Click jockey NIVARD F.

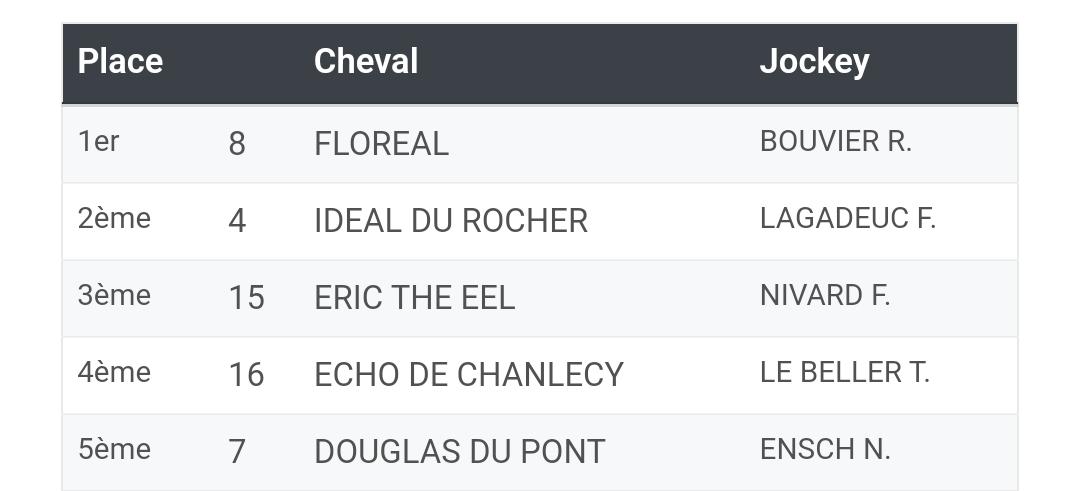pos(825,295)
